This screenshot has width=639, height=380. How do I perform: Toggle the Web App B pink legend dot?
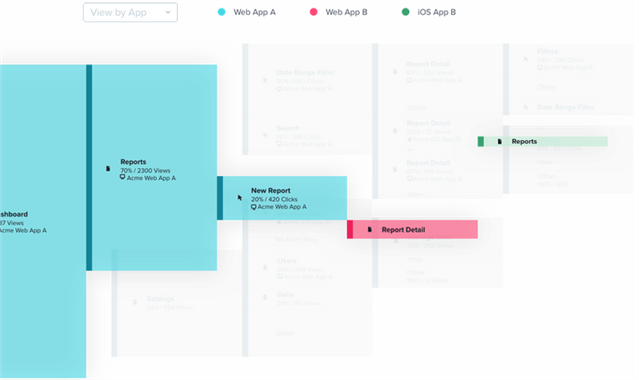(313, 12)
